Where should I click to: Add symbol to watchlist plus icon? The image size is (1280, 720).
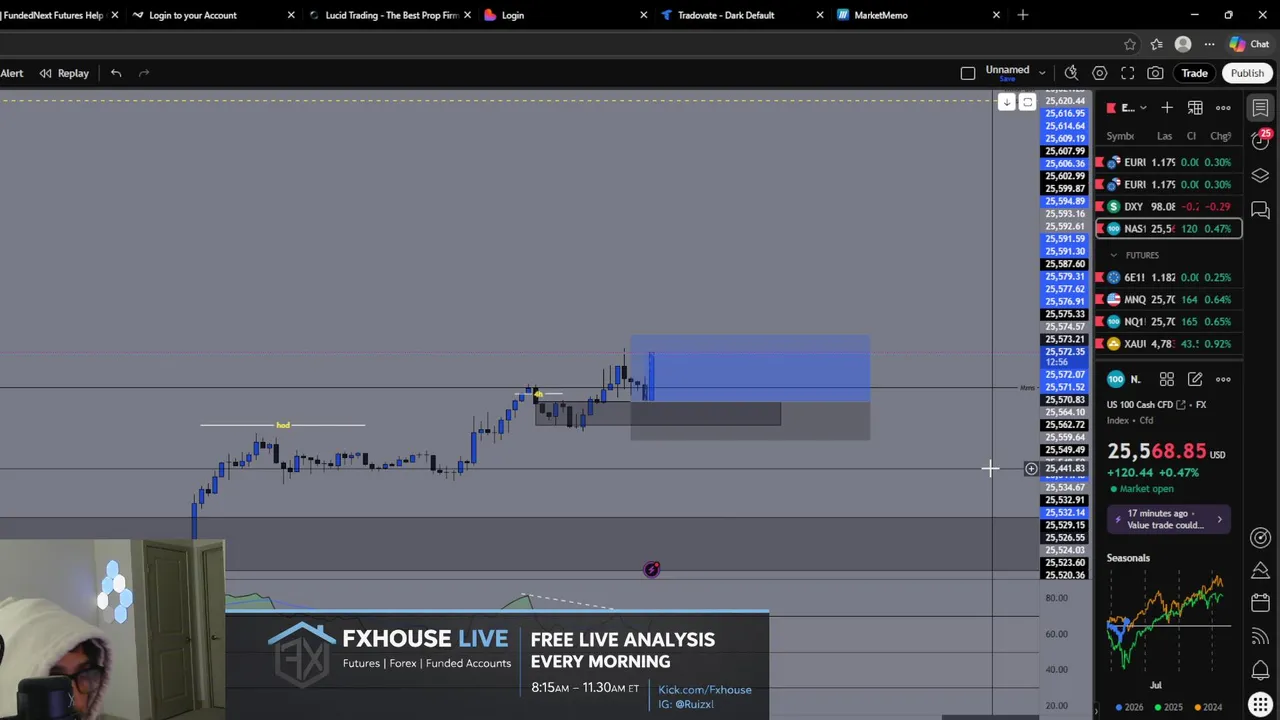(1167, 107)
